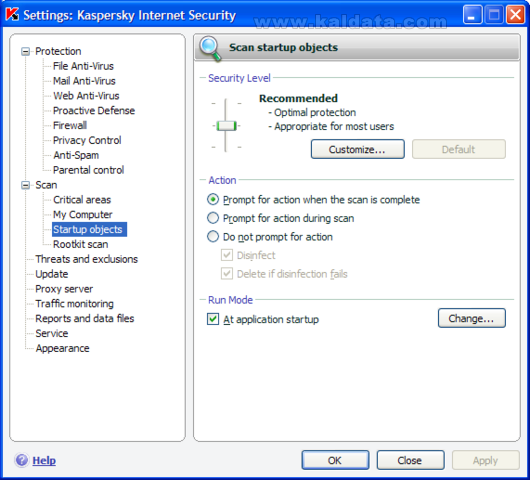Toggle the Disinfect checkbox
Screen dimensions: 530x480
tap(227, 255)
